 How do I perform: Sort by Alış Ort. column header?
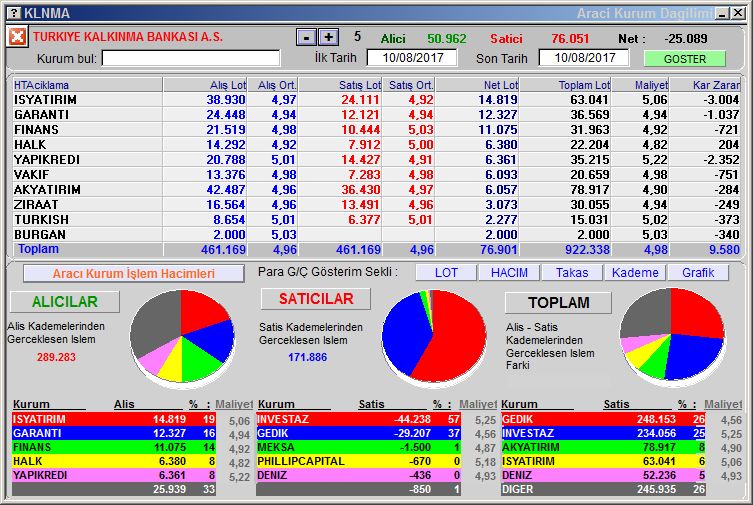273,85
